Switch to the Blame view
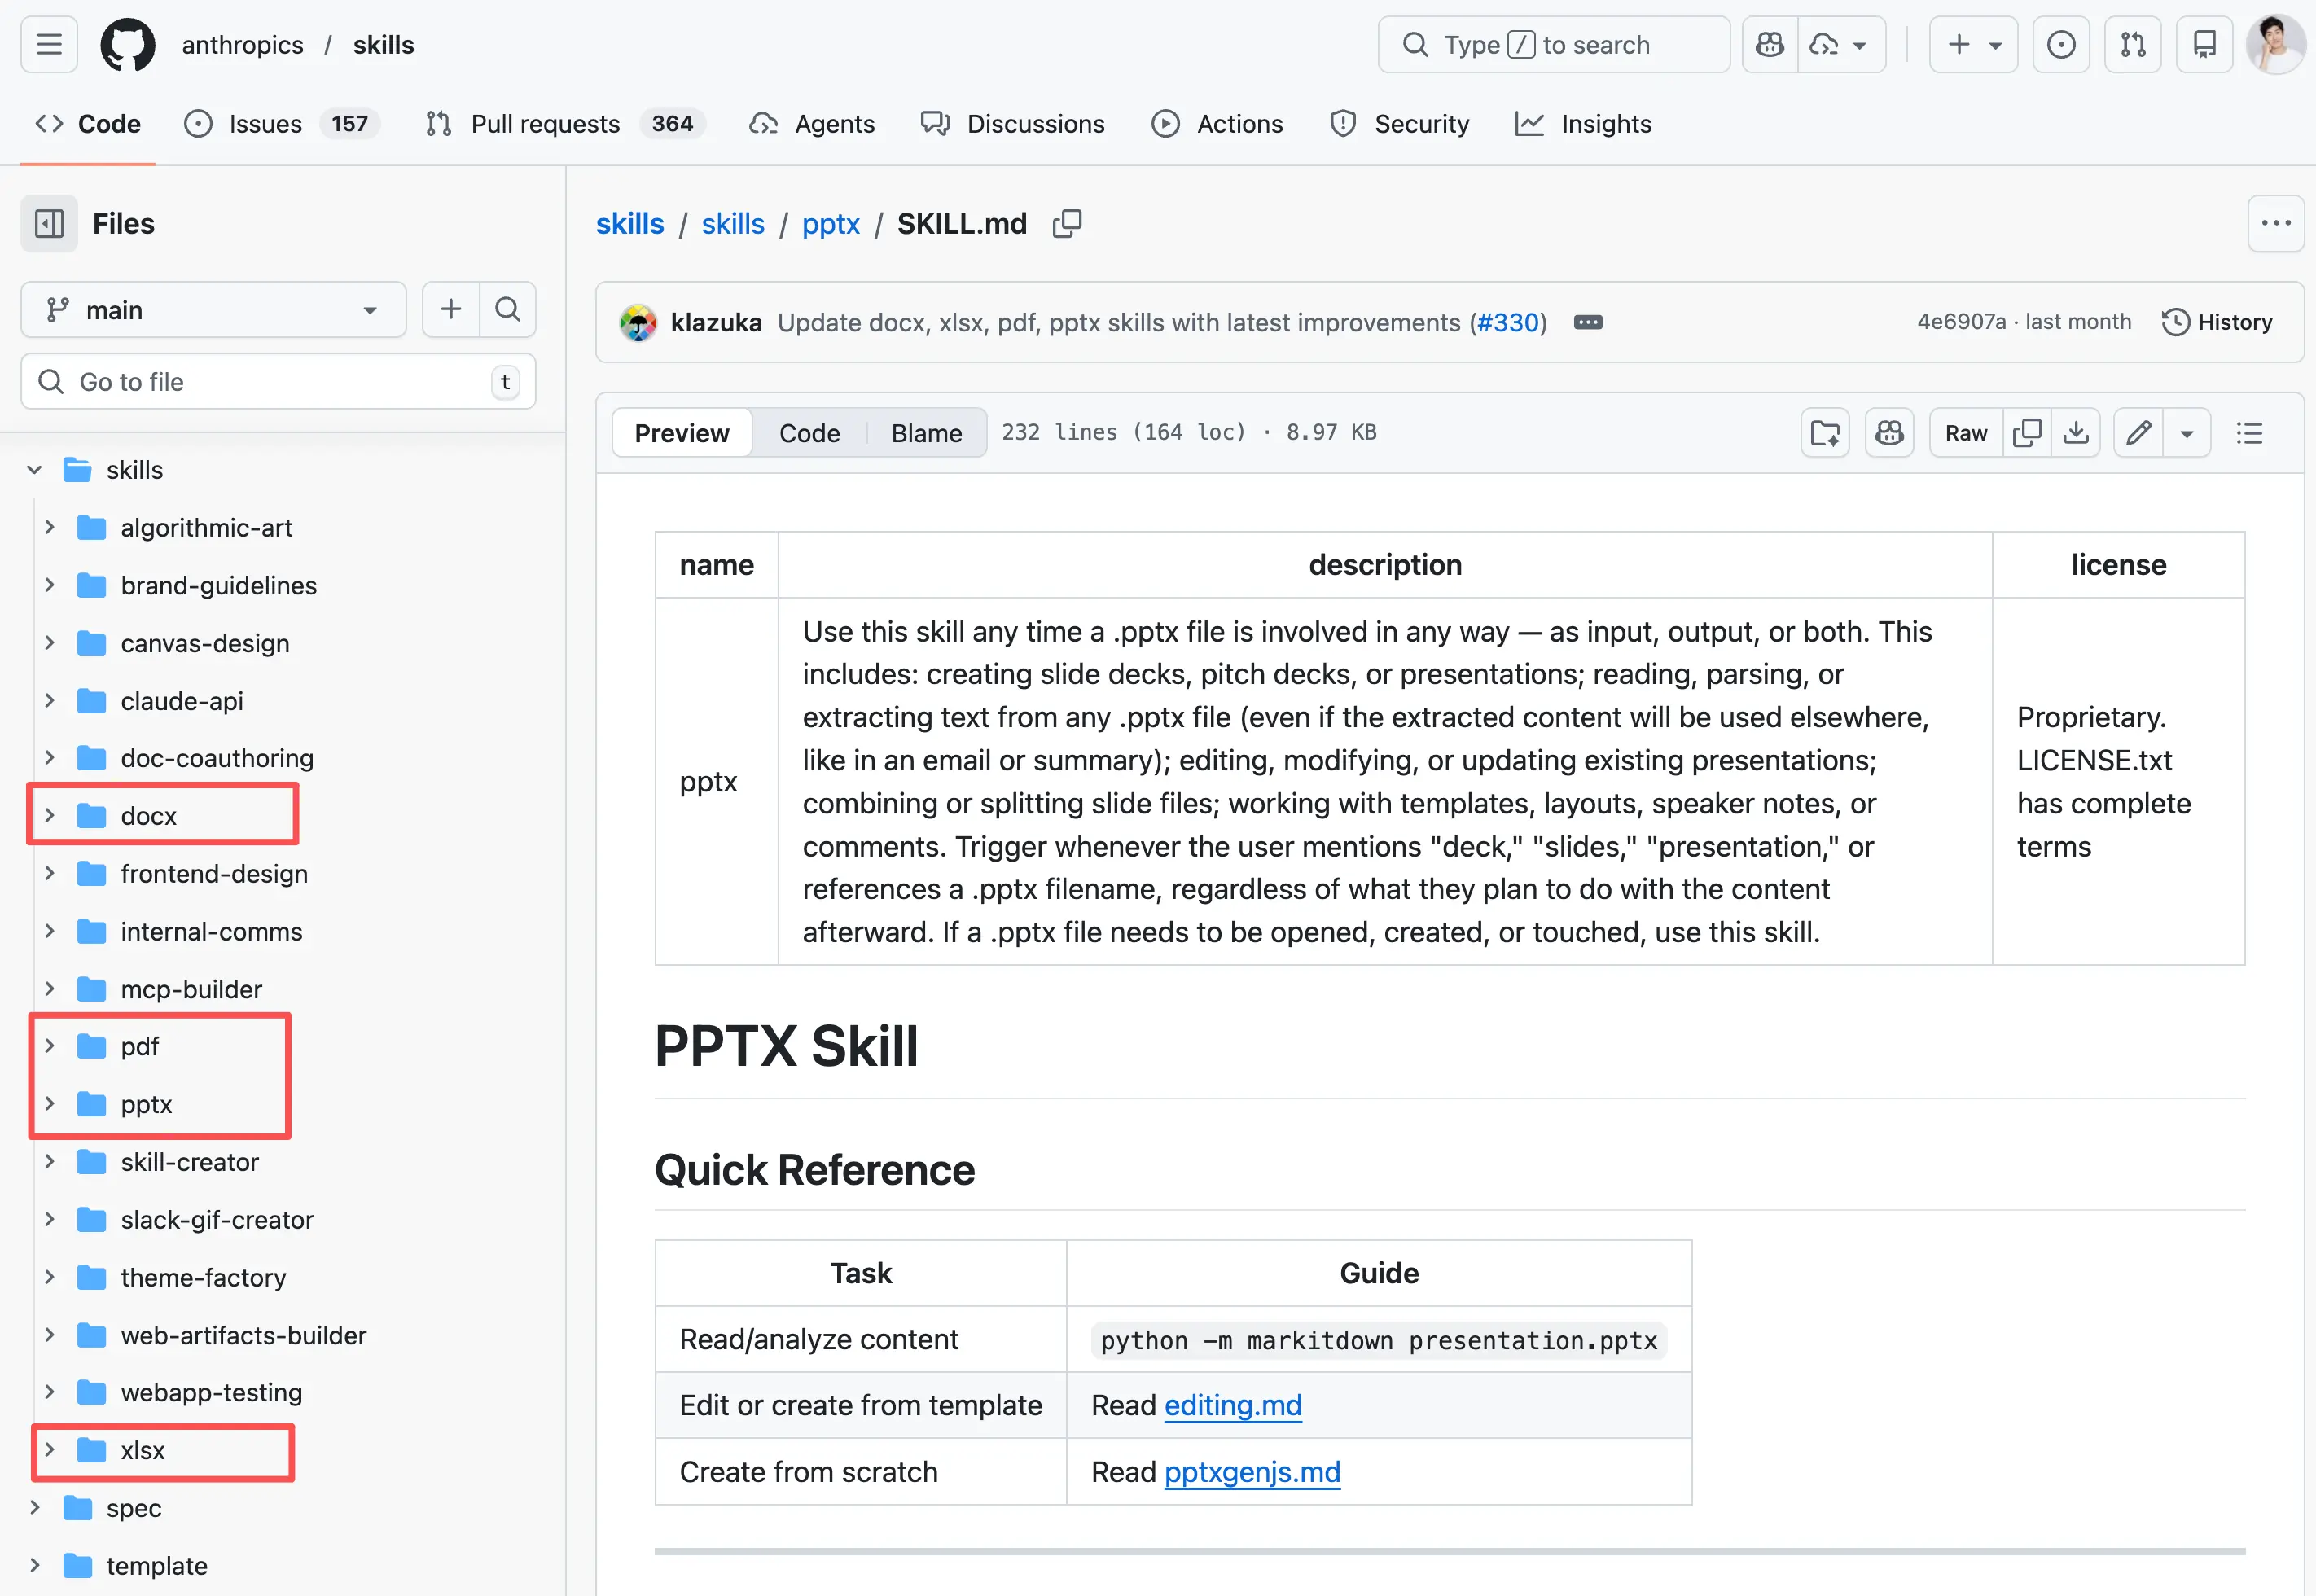The height and width of the screenshot is (1596, 2316). (926, 432)
